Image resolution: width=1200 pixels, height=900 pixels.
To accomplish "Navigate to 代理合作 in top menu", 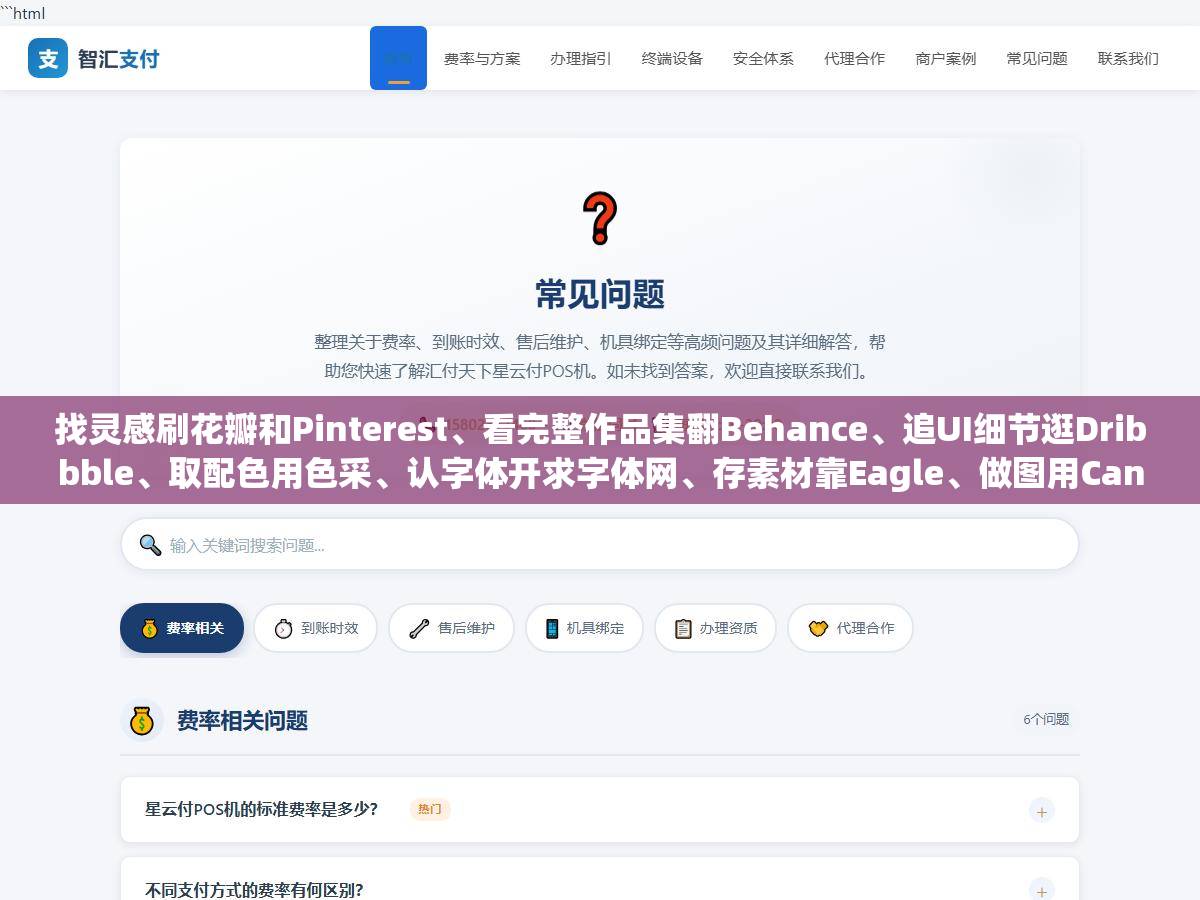I will pyautogui.click(x=854, y=58).
